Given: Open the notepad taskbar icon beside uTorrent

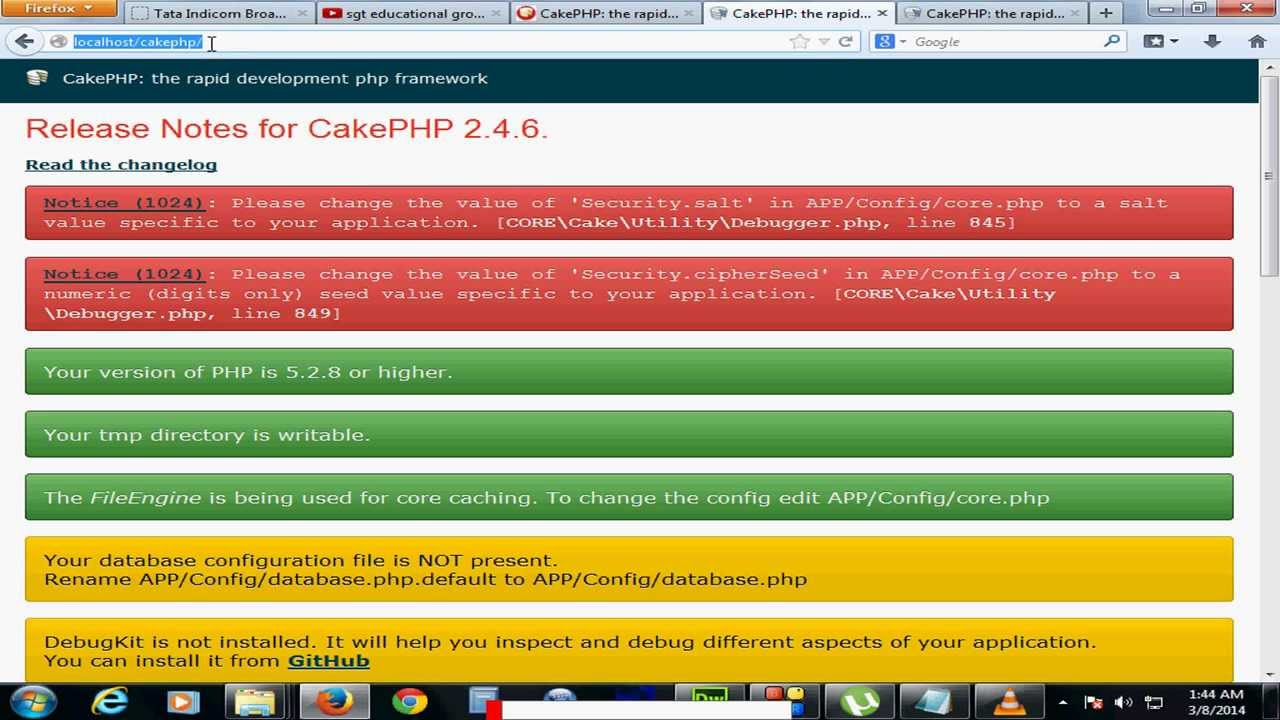Looking at the screenshot, I should click(934, 701).
